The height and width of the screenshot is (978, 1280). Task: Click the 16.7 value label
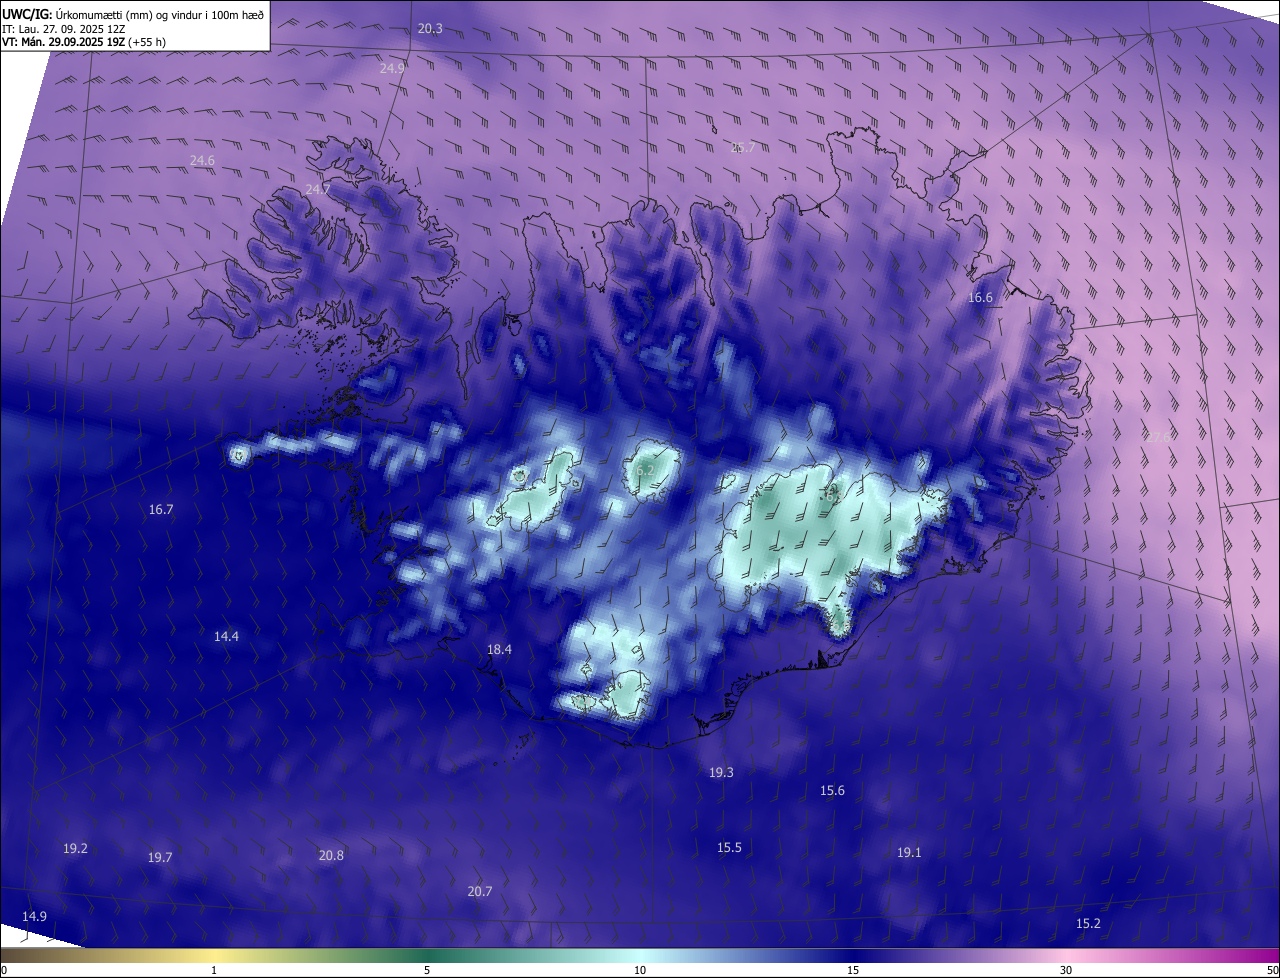[x=161, y=510]
